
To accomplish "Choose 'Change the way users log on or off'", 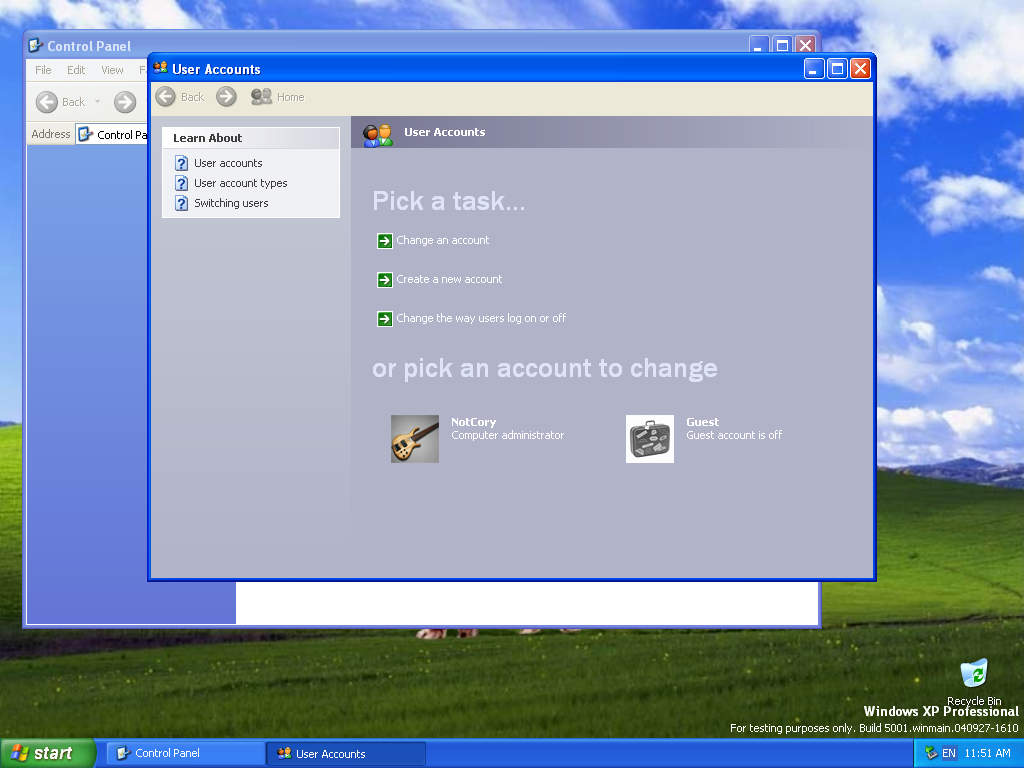I will tap(481, 318).
